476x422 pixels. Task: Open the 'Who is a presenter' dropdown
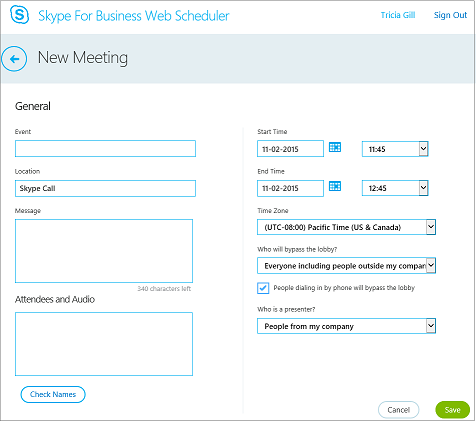[346, 326]
